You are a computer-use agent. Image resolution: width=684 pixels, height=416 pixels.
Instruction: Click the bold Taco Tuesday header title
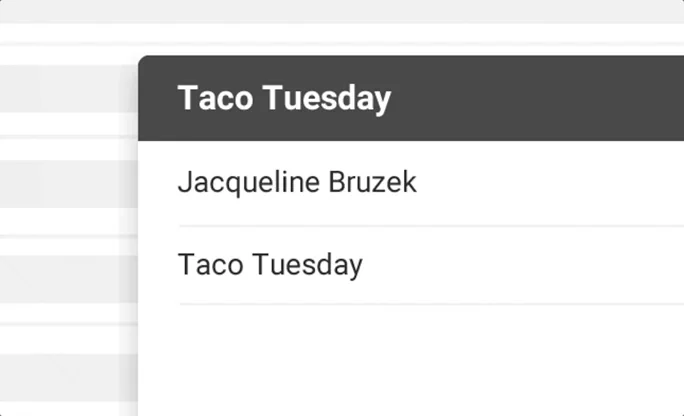point(284,99)
